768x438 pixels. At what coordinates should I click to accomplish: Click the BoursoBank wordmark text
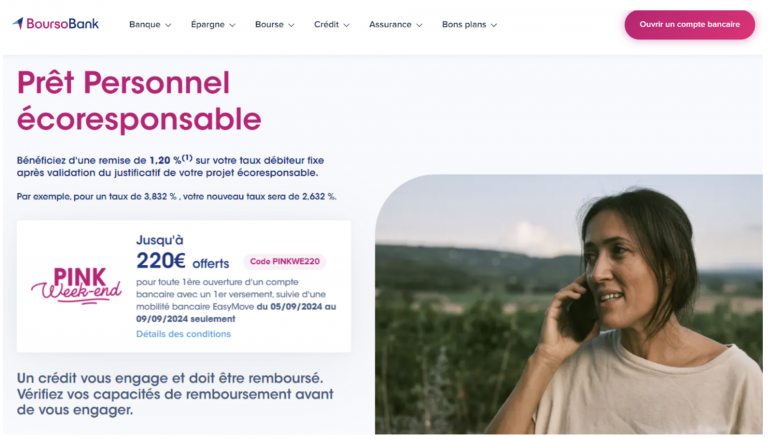pyautogui.click(x=63, y=24)
